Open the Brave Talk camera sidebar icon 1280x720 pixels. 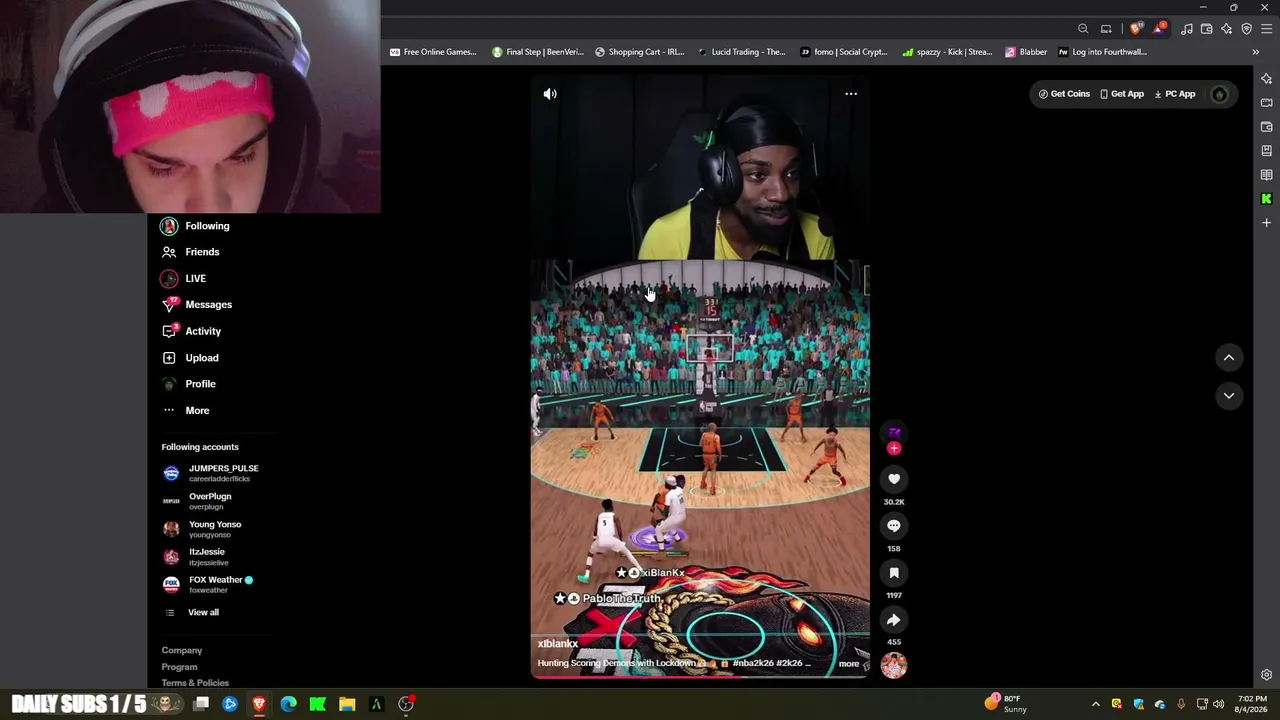coord(1267,103)
